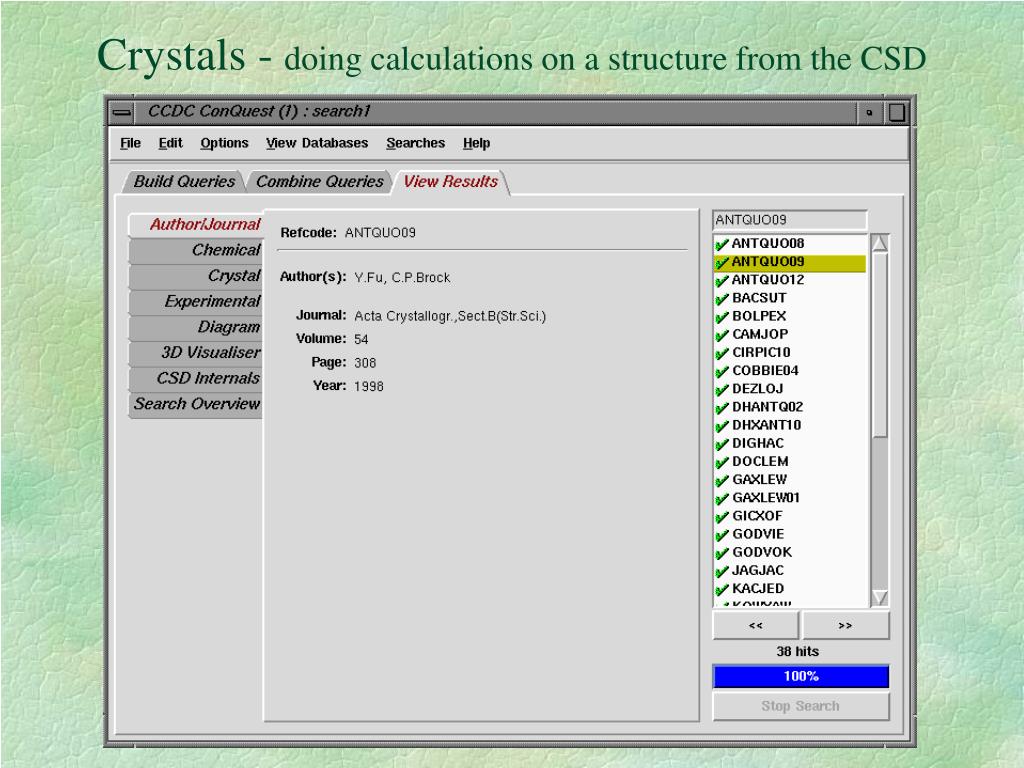This screenshot has width=1024, height=768.
Task: Expand the Options menu
Action: (x=224, y=143)
